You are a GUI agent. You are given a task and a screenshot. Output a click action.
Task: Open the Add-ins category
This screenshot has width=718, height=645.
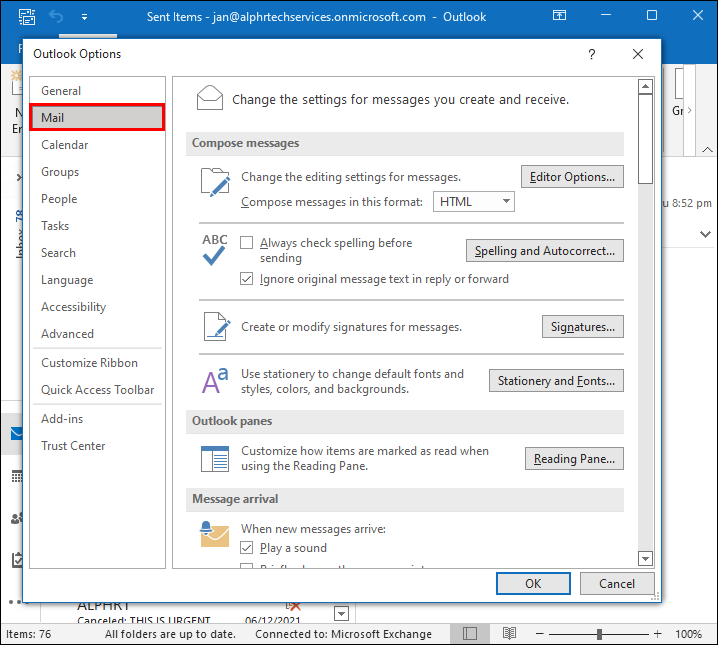click(x=97, y=418)
